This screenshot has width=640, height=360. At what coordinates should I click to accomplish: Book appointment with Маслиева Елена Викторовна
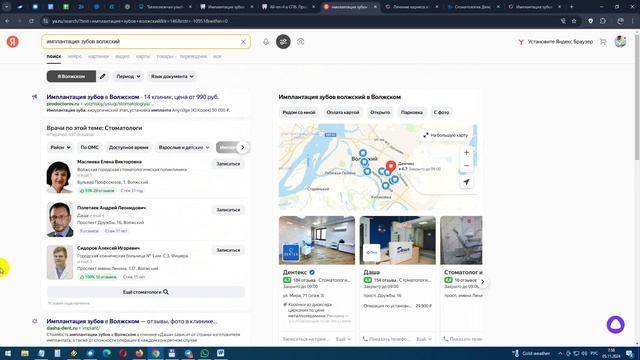click(x=228, y=164)
